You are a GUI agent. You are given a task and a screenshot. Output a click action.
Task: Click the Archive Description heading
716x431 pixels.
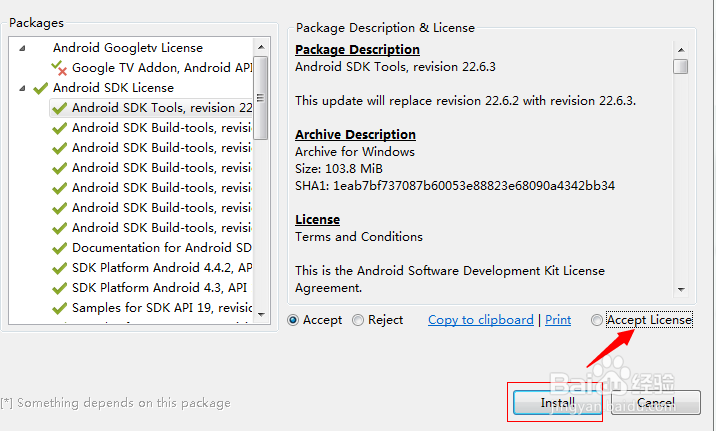pos(355,135)
